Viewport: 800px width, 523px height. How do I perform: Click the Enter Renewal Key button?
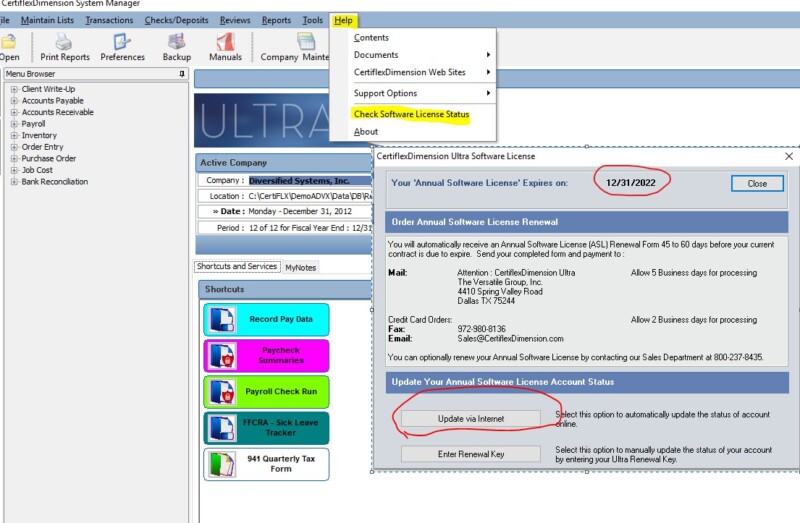[x=470, y=454]
